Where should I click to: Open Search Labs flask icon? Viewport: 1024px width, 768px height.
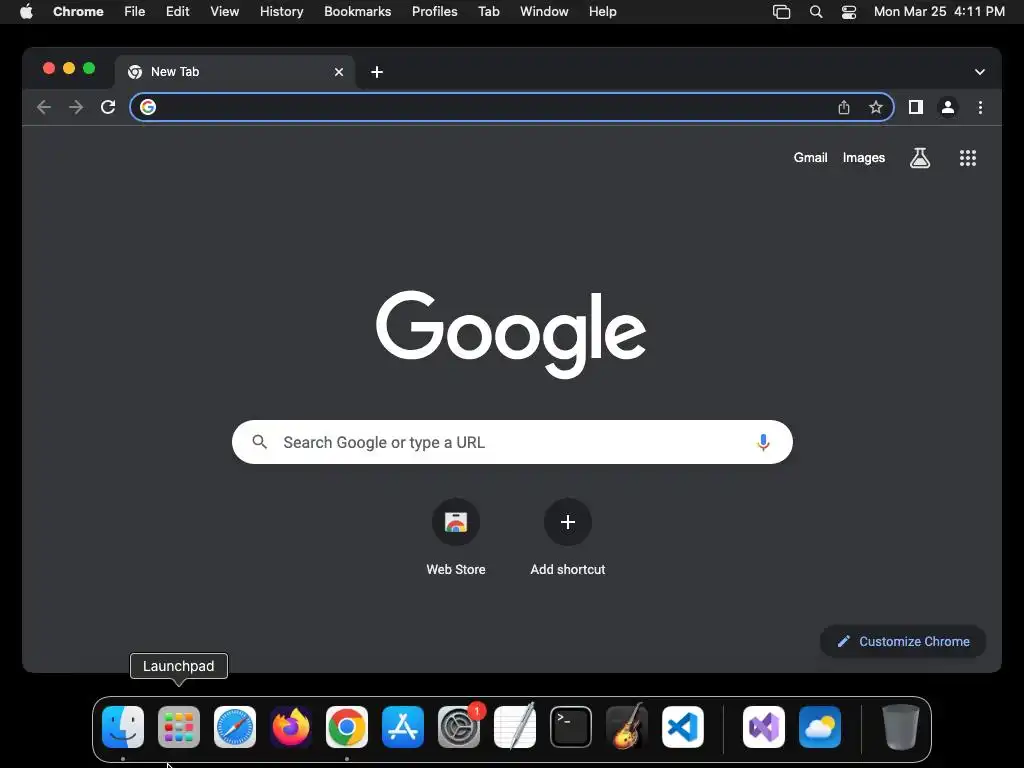[920, 157]
